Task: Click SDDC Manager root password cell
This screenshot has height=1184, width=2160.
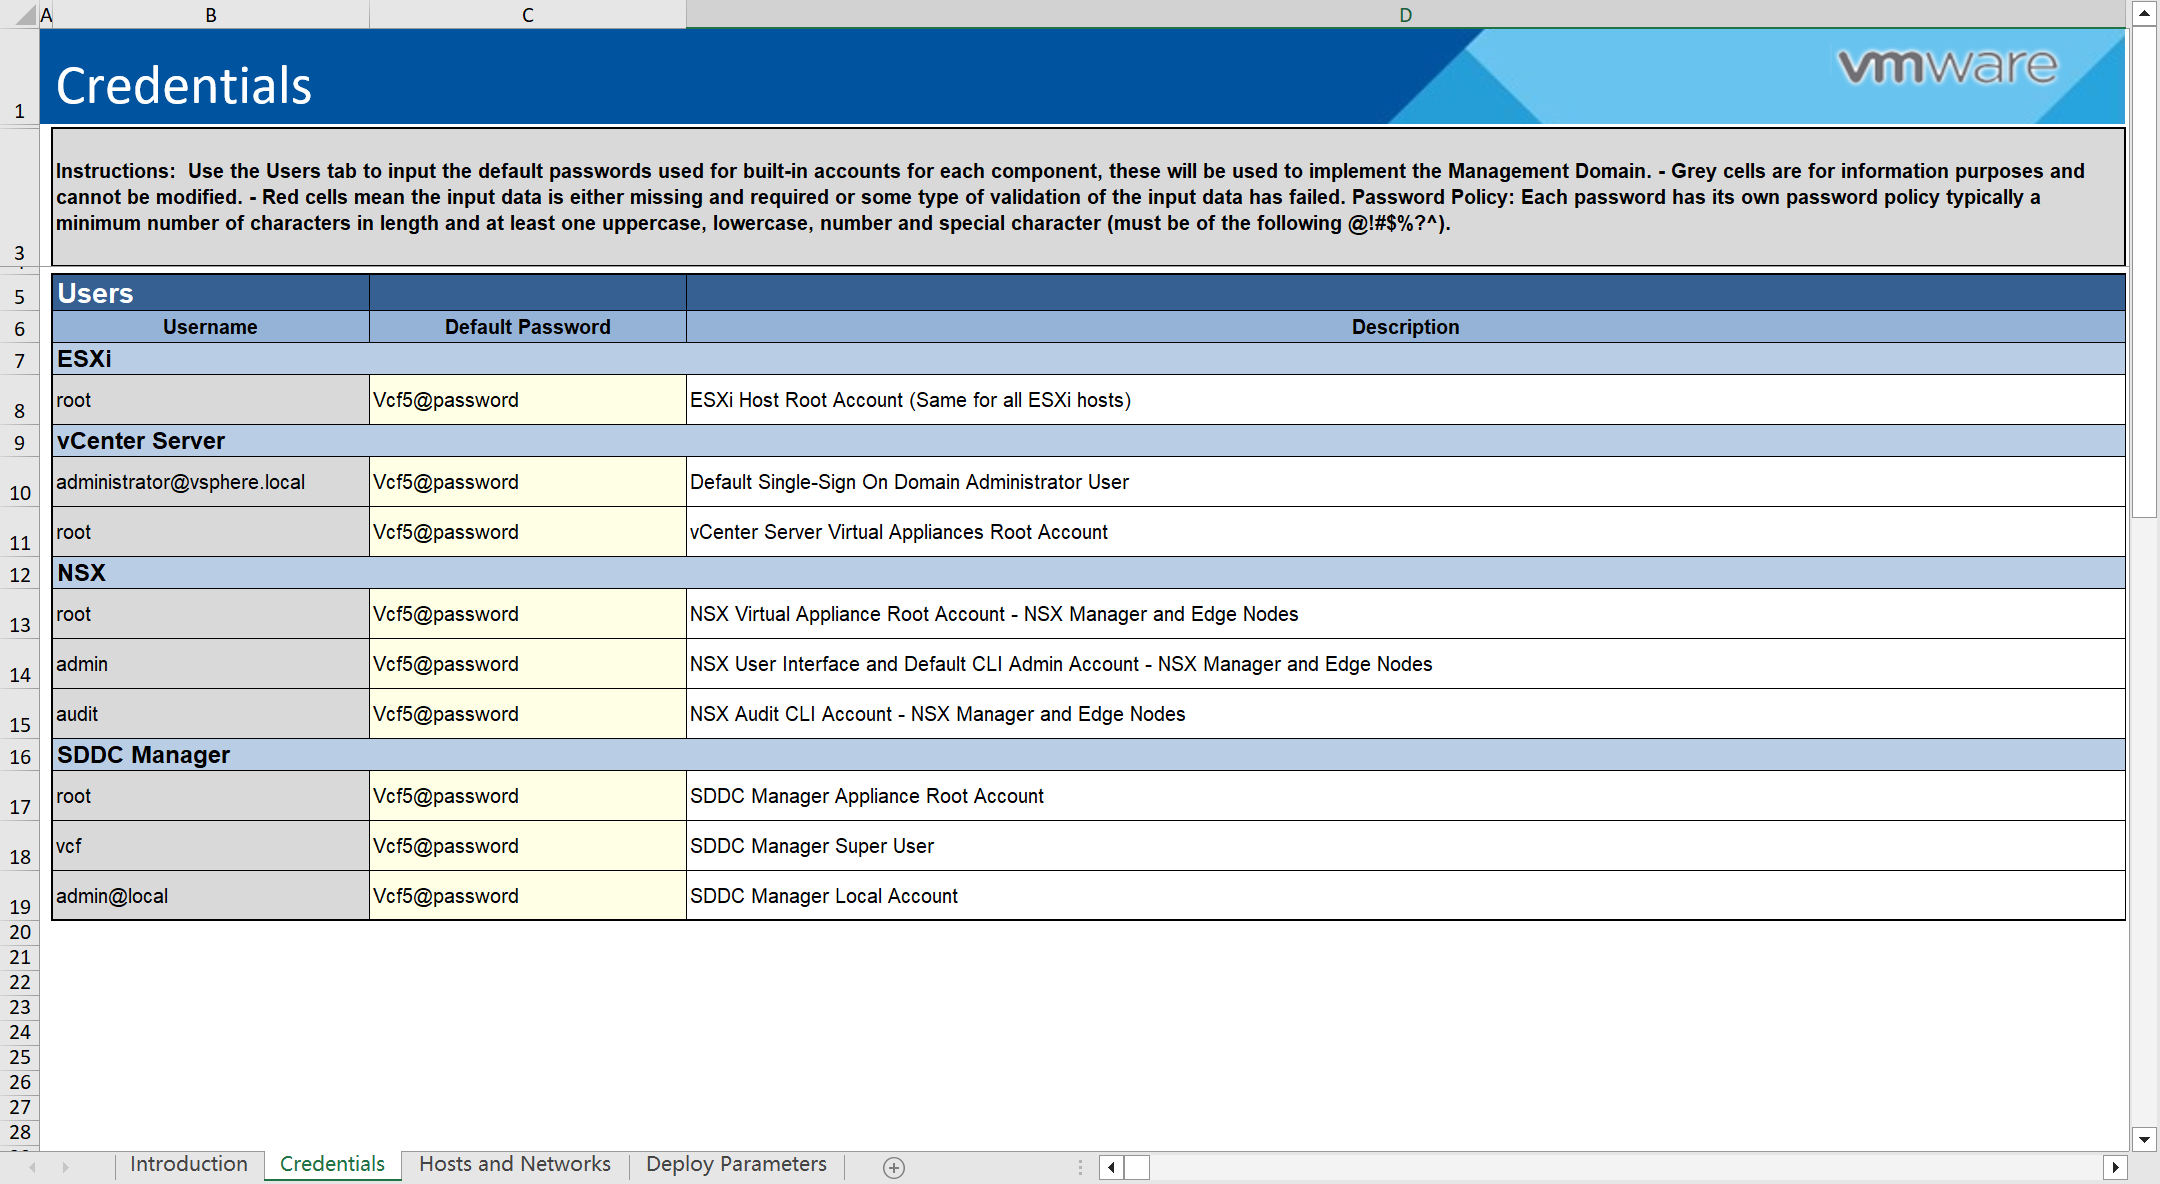Action: click(x=526, y=796)
